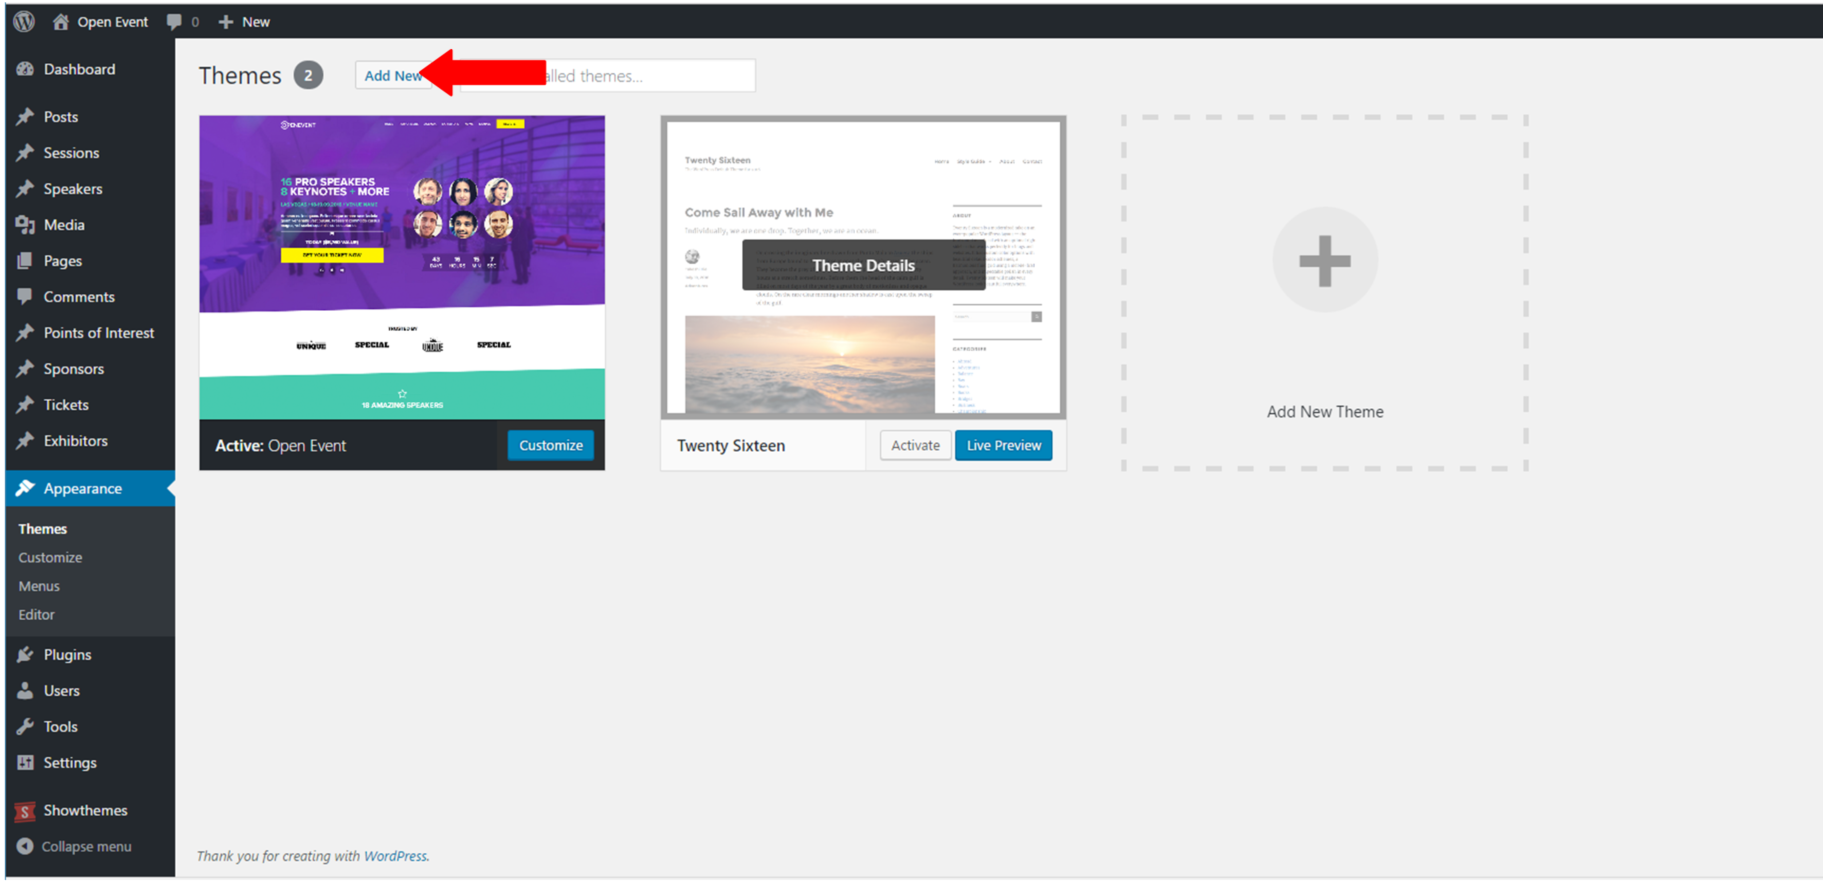1823x881 pixels.
Task: Click the New text in admin bar
Action: click(256, 21)
